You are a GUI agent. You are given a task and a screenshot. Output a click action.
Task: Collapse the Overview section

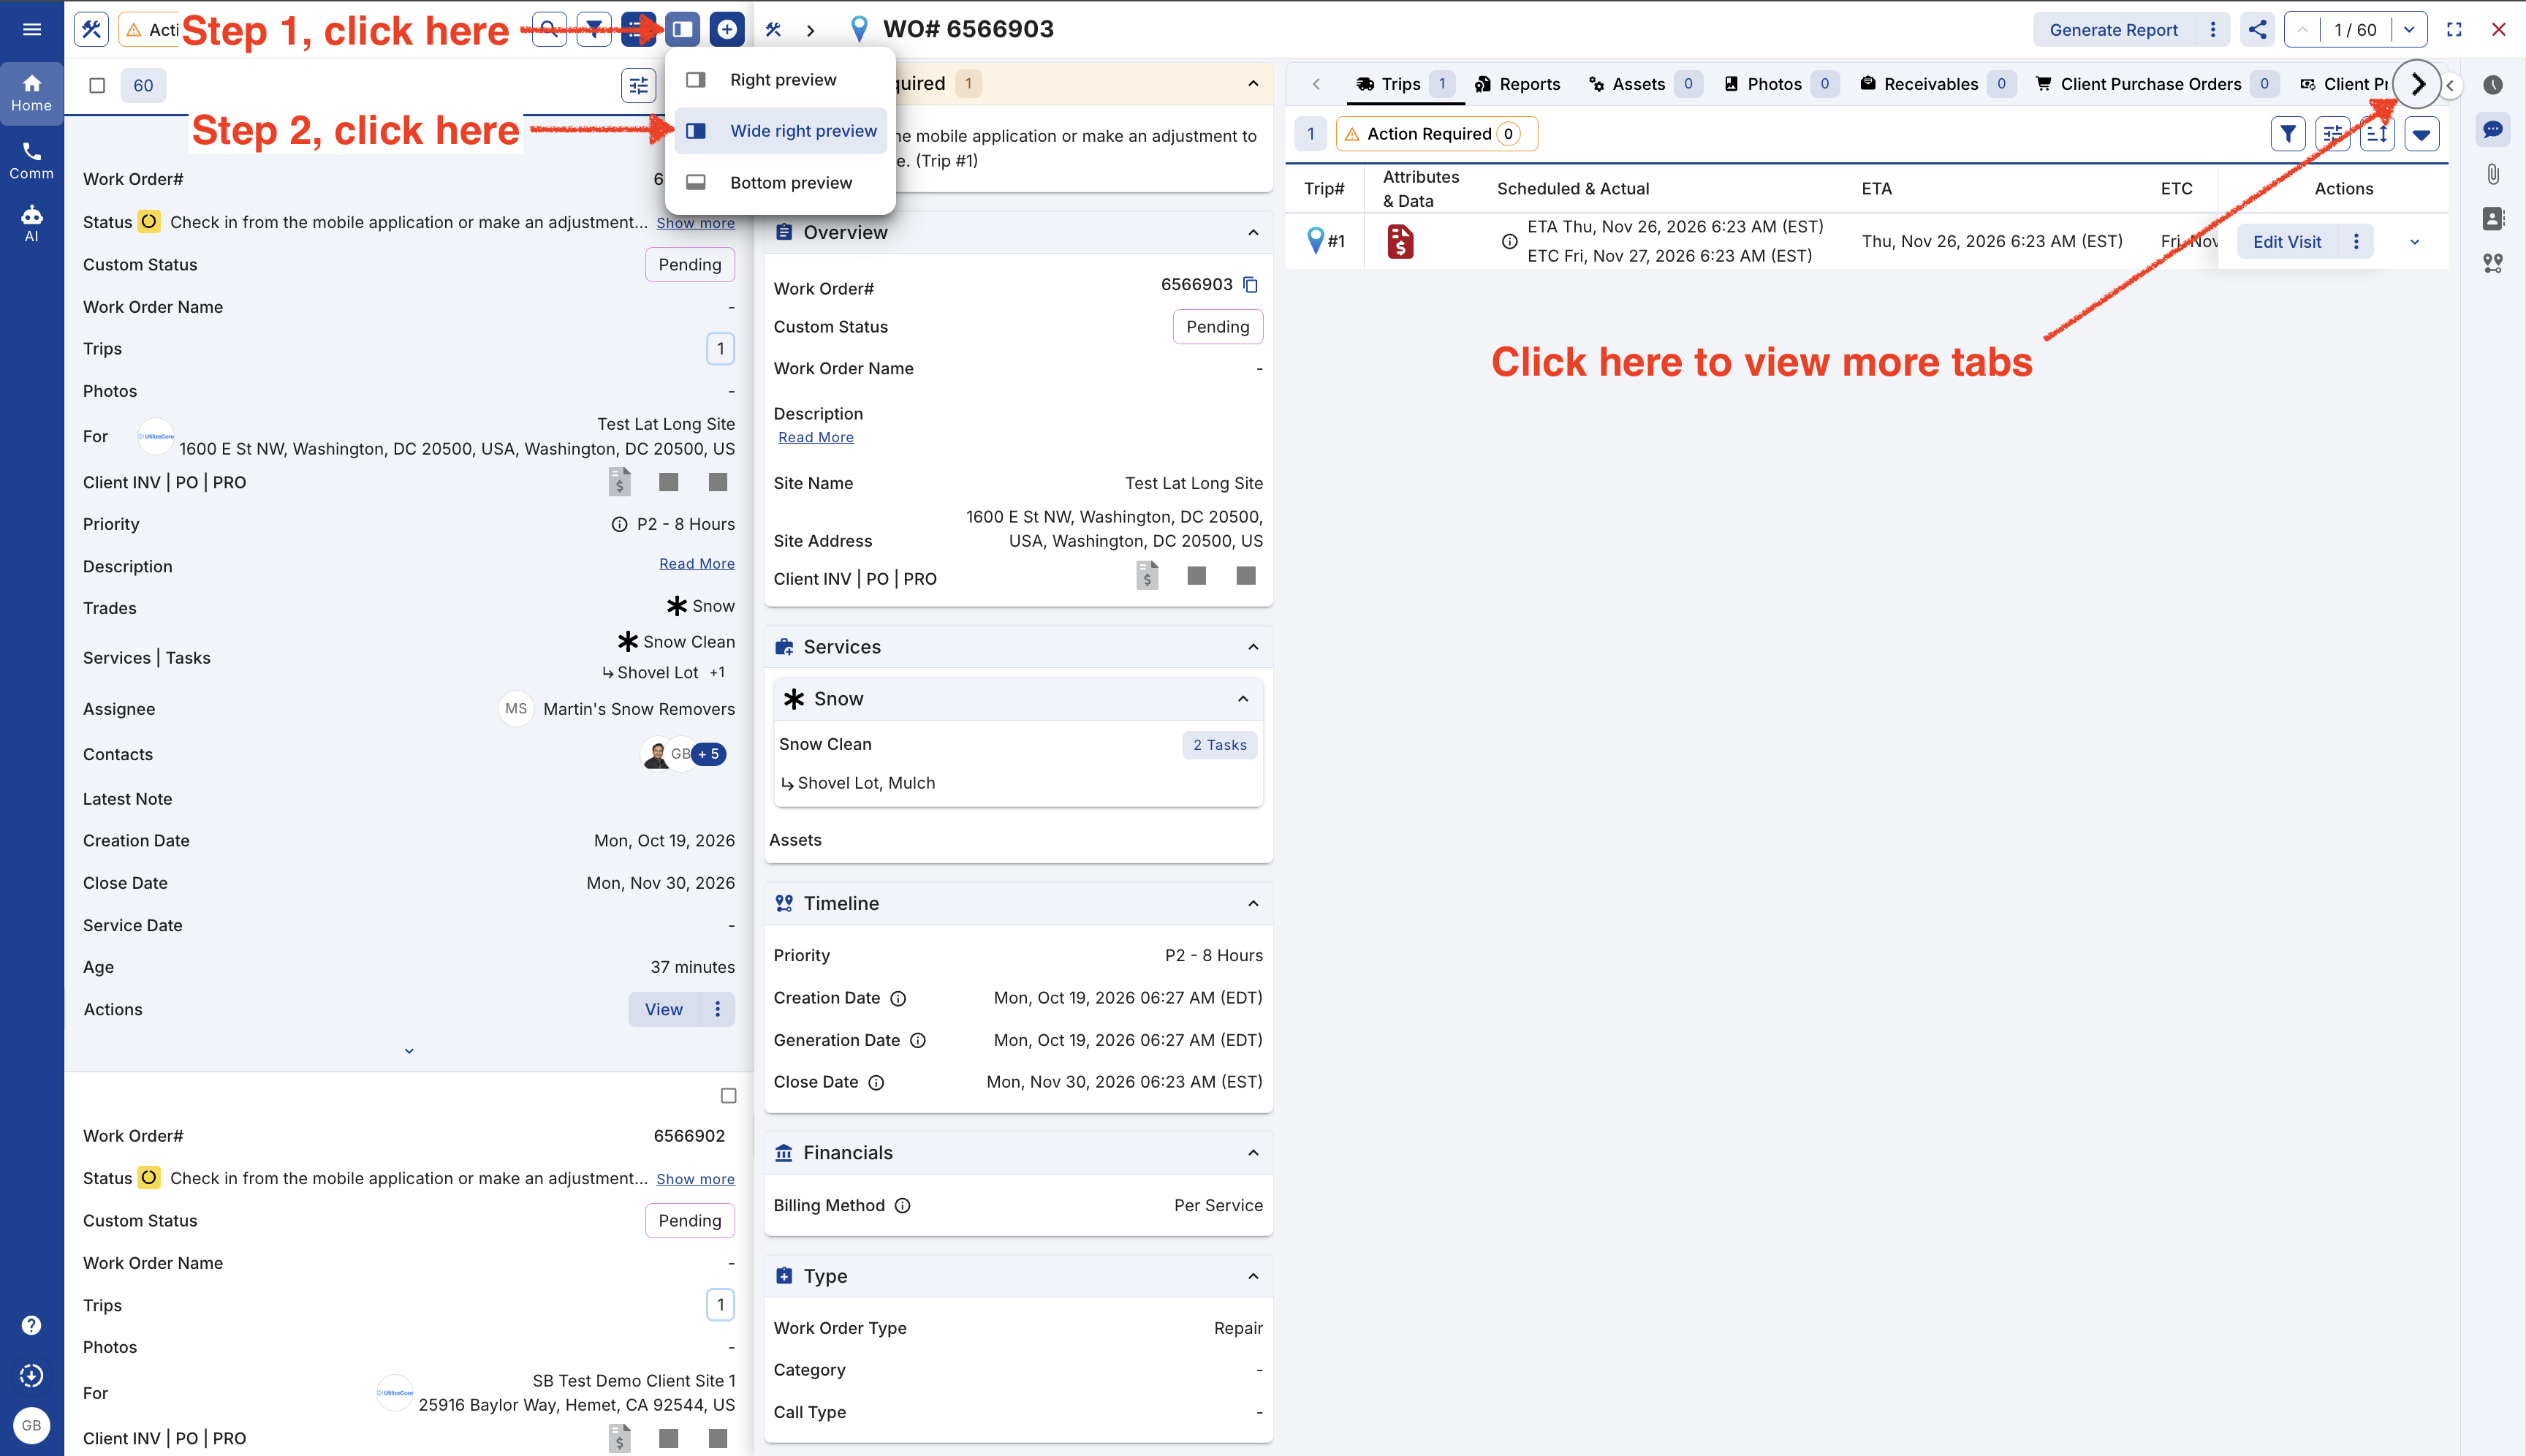click(1253, 232)
